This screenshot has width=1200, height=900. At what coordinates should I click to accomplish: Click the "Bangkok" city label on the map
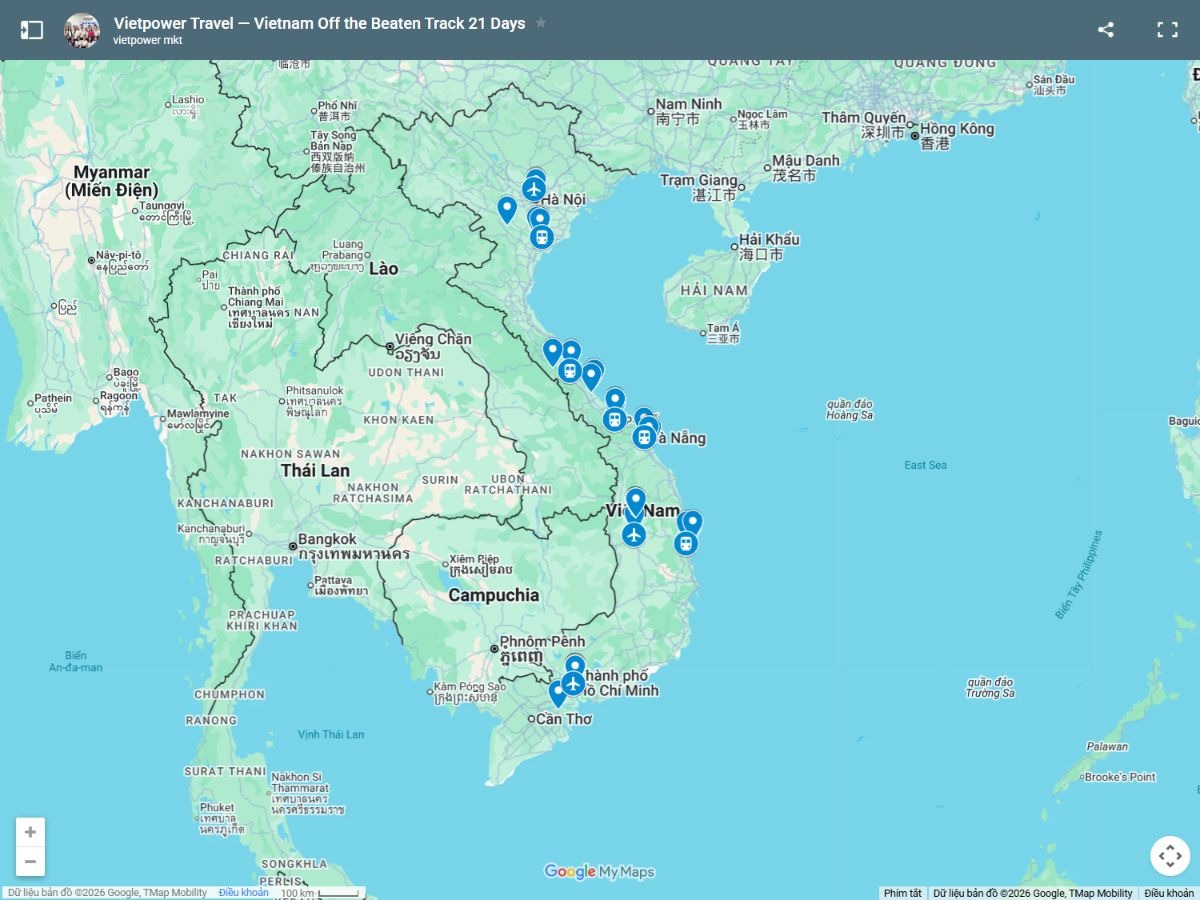pos(327,539)
